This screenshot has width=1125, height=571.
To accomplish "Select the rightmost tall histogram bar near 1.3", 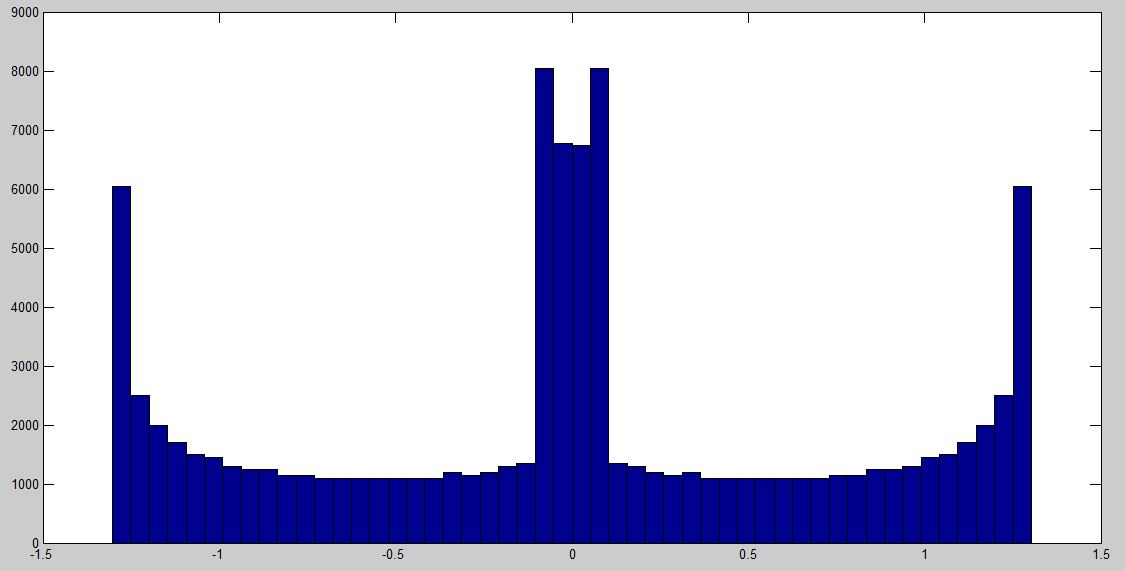I will pos(1022,364).
